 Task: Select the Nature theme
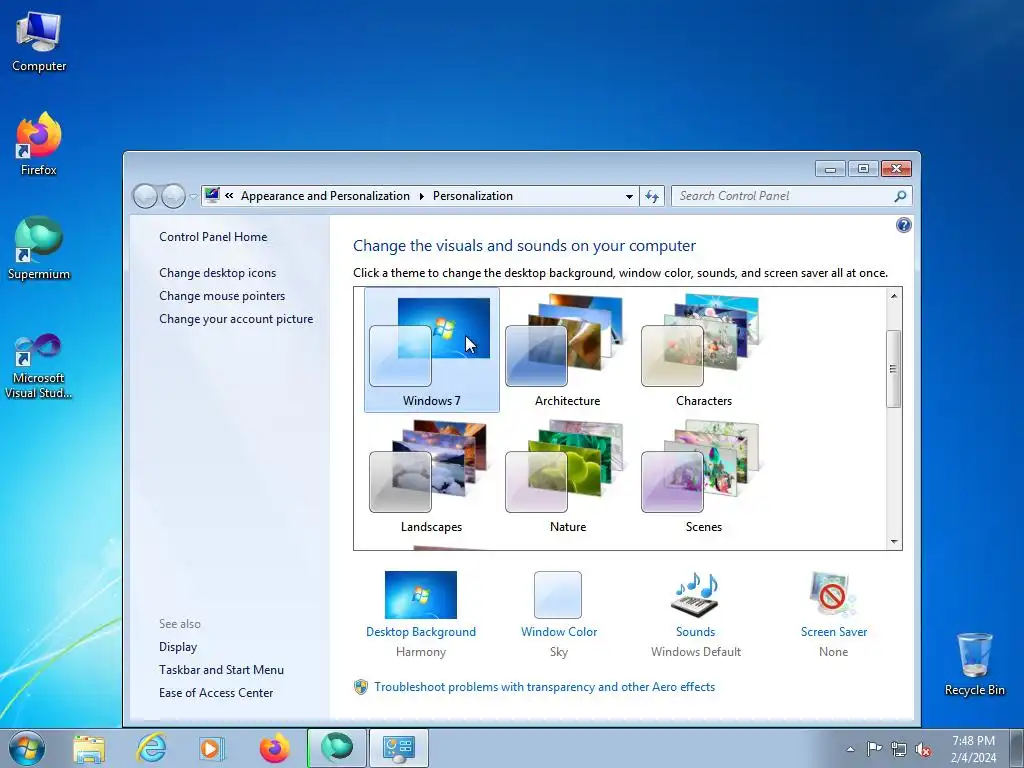click(568, 477)
